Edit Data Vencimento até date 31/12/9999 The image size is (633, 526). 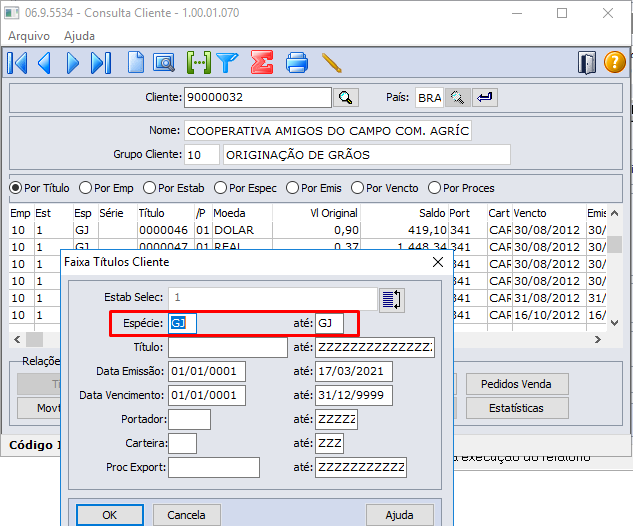pos(354,396)
